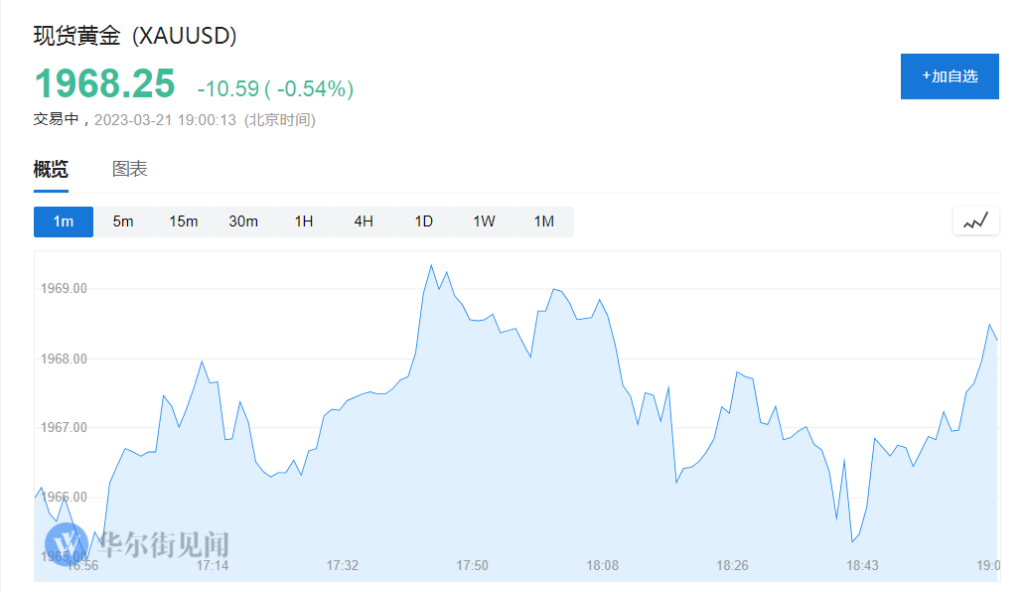Select the 5m timeframe
This screenshot has width=1024, height=592.
pos(123,221)
